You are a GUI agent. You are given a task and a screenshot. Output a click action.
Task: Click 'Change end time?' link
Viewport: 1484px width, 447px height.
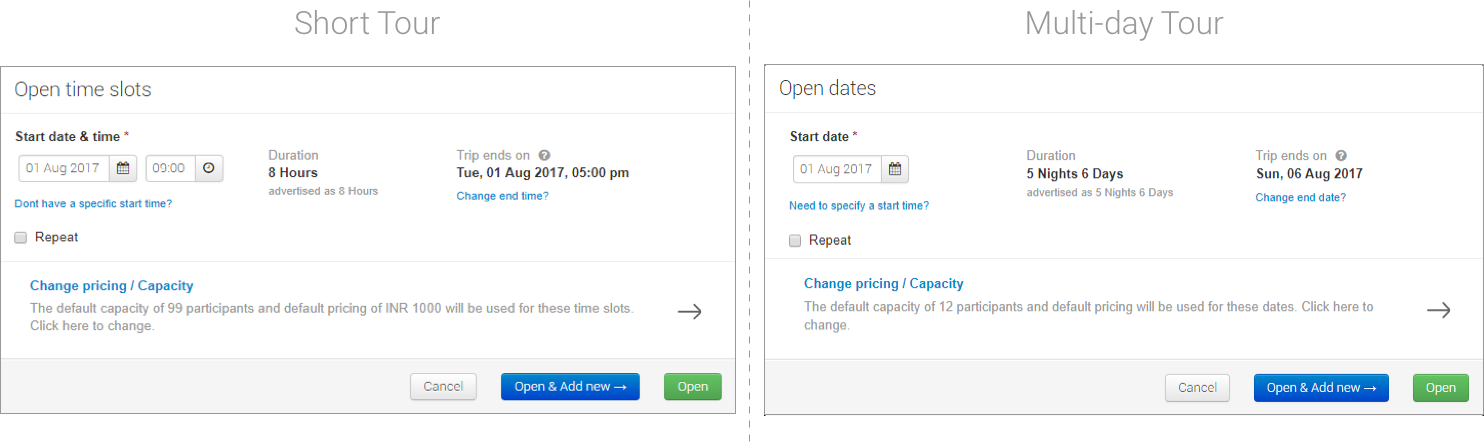point(502,195)
